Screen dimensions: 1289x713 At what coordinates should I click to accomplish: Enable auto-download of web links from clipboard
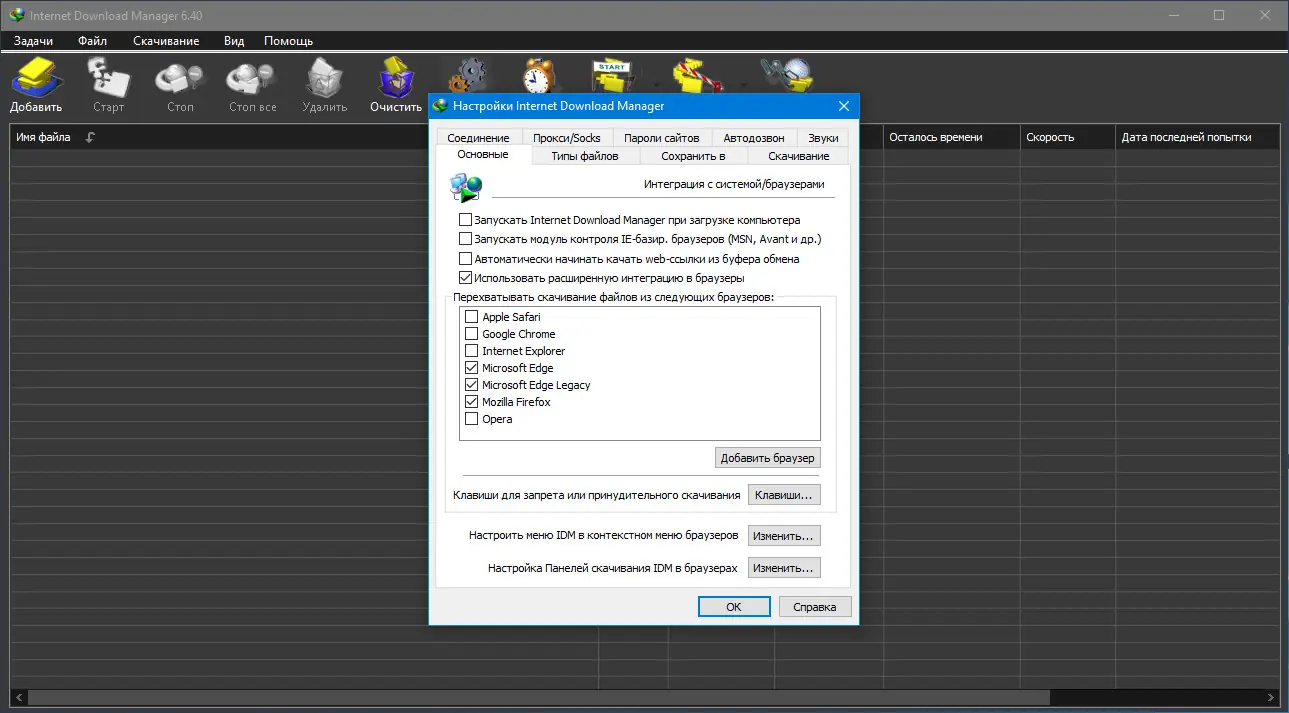pyautogui.click(x=465, y=259)
